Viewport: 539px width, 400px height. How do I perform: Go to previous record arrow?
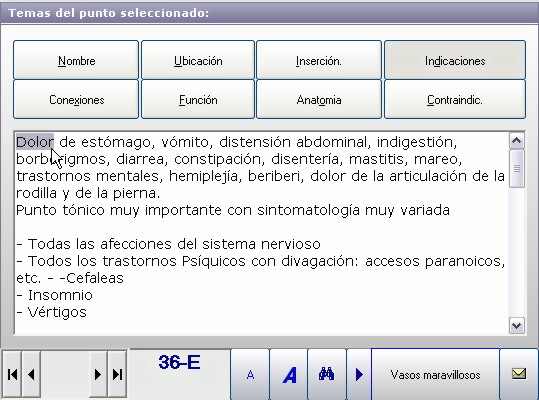(x=31, y=374)
